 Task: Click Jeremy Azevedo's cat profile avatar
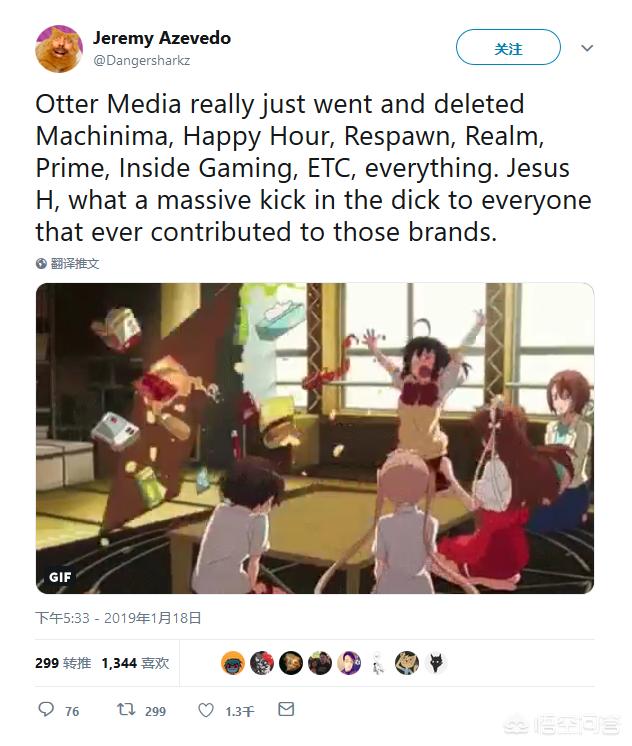(59, 49)
